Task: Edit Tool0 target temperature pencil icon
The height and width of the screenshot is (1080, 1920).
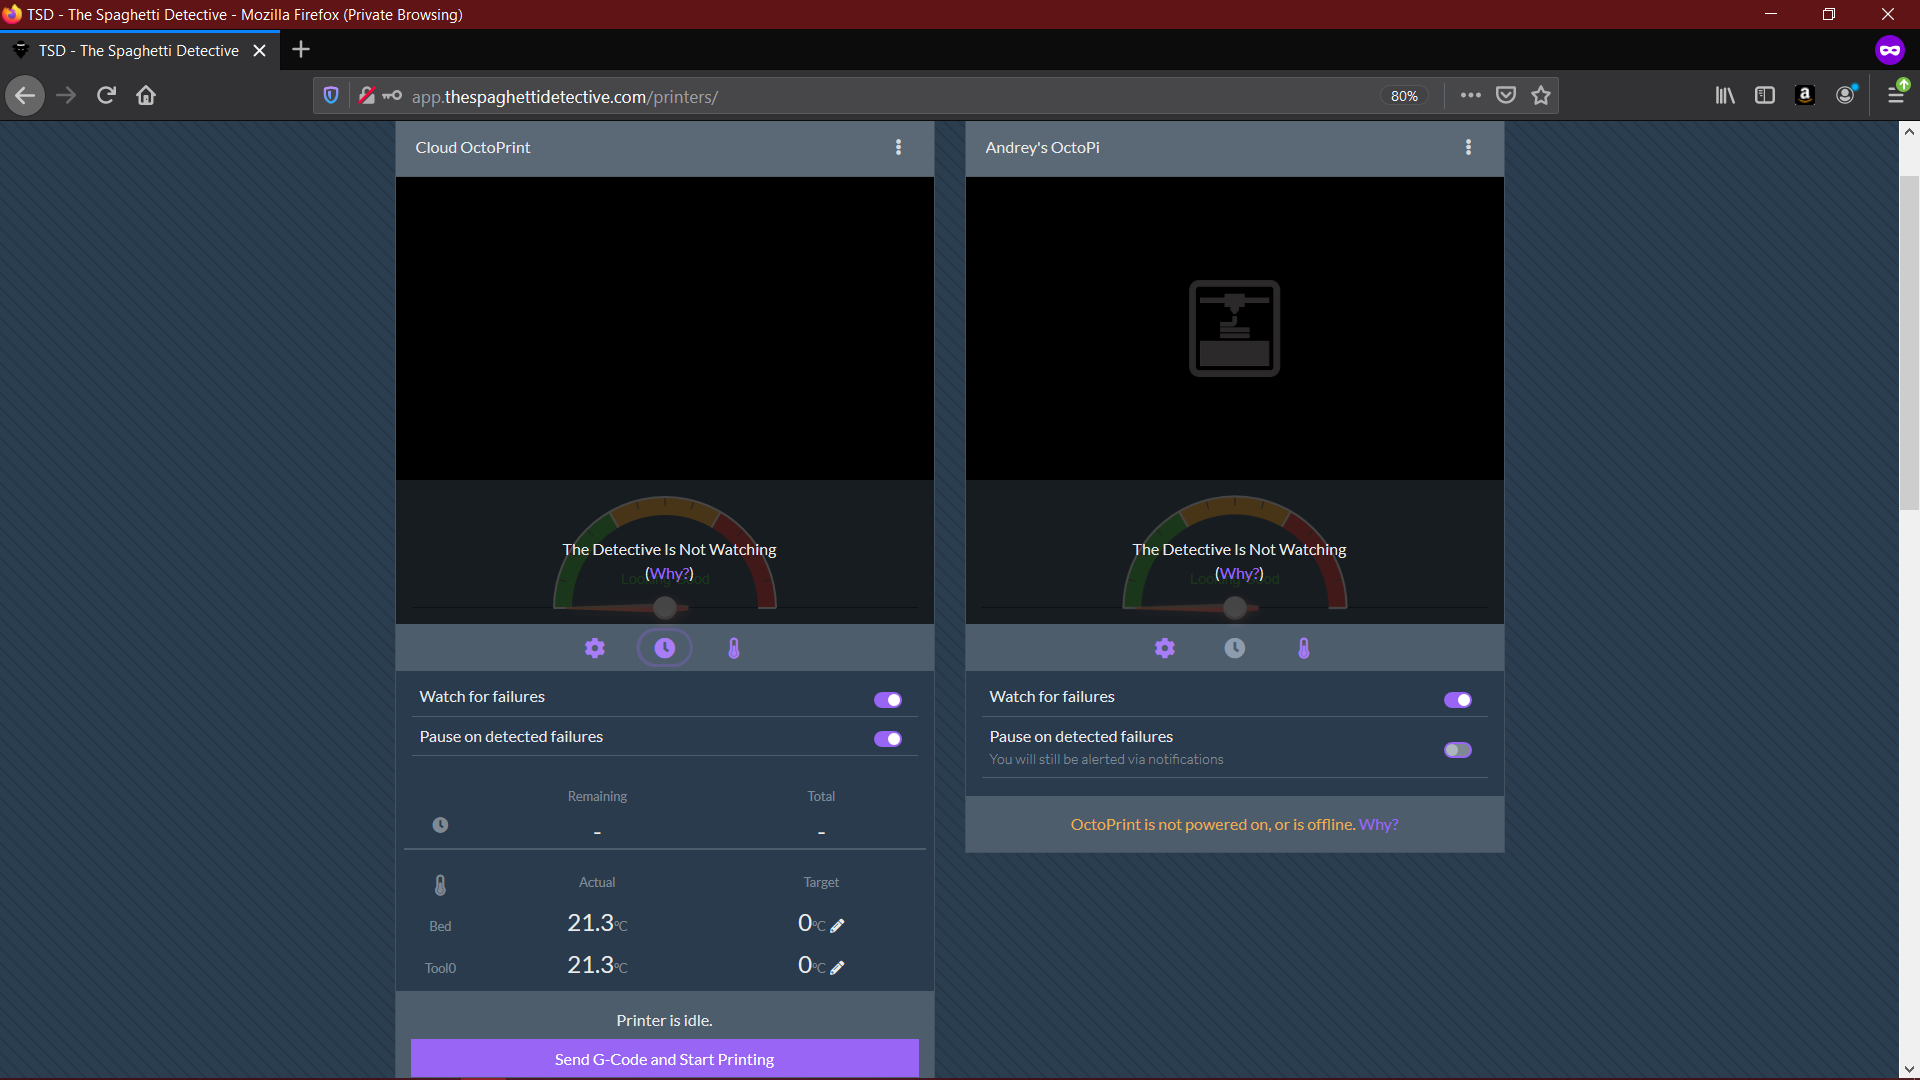Action: 838,967
